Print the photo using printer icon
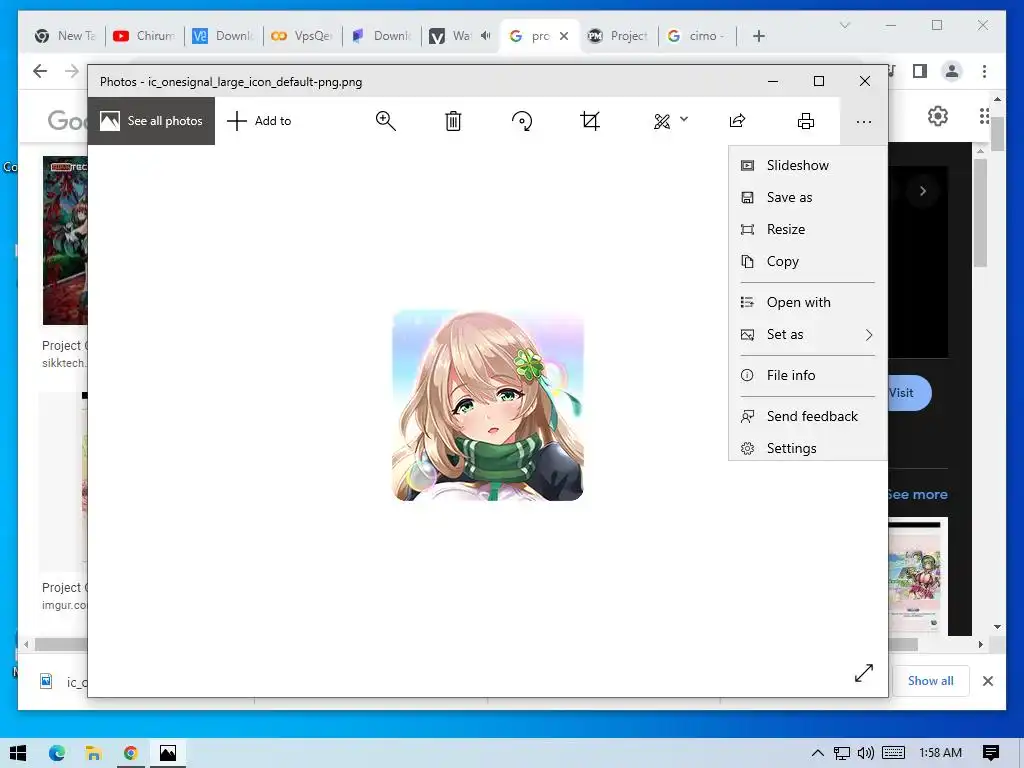 pos(806,121)
